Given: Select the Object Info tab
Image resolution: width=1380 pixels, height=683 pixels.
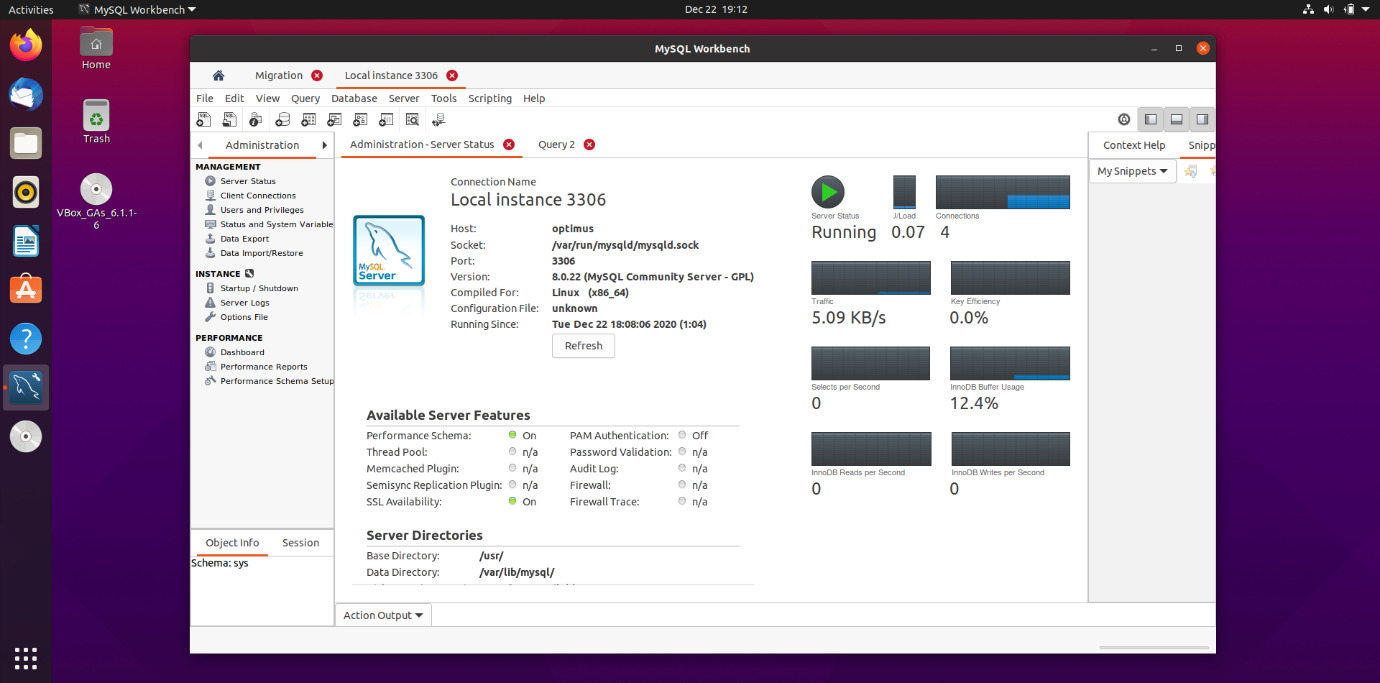Looking at the screenshot, I should pos(232,542).
